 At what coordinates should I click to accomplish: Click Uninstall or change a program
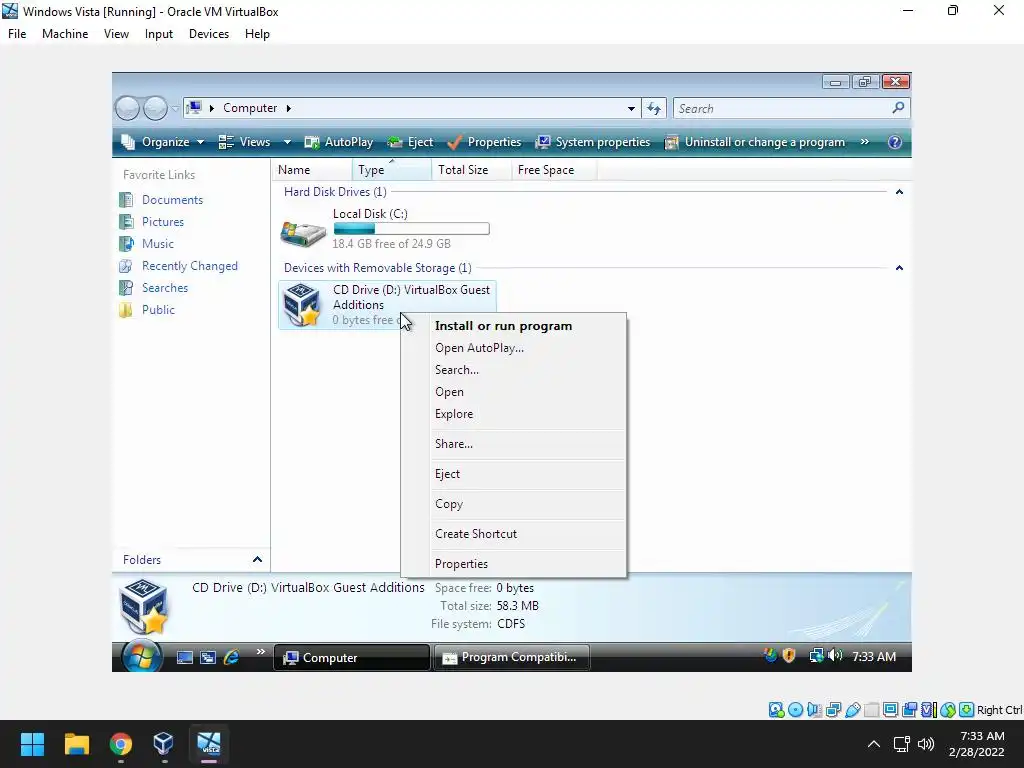click(x=755, y=142)
